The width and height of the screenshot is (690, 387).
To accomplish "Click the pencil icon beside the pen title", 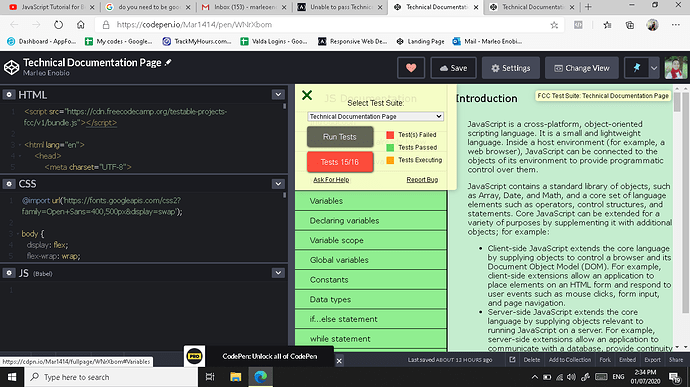I will click(168, 63).
